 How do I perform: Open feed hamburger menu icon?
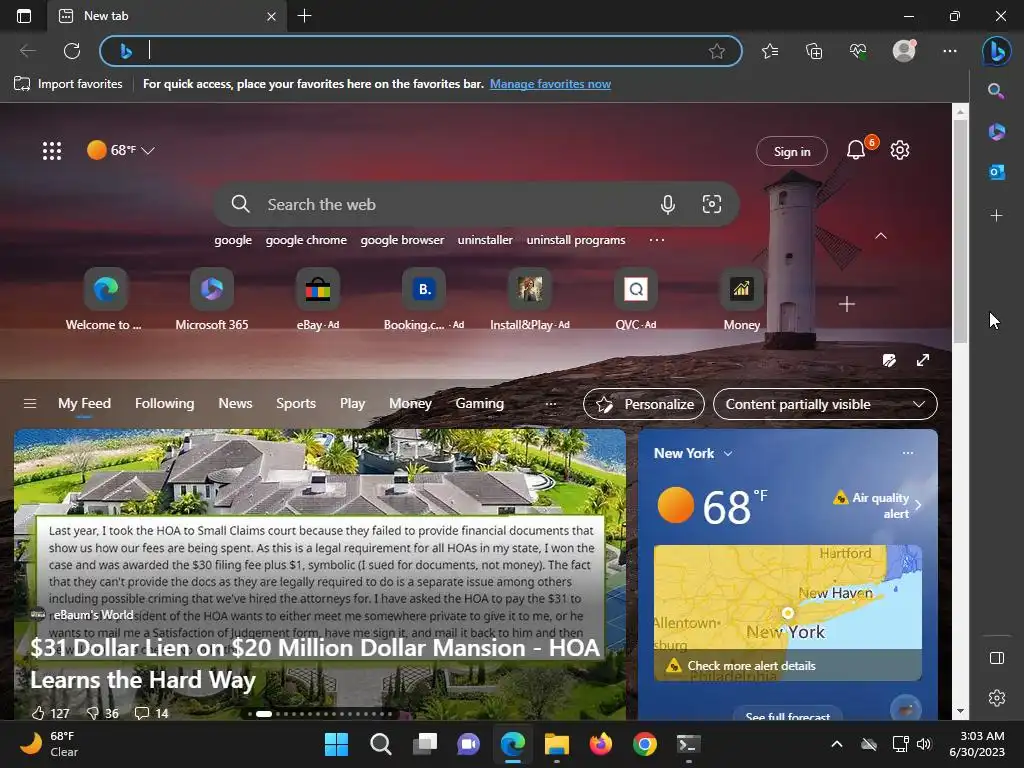point(29,404)
